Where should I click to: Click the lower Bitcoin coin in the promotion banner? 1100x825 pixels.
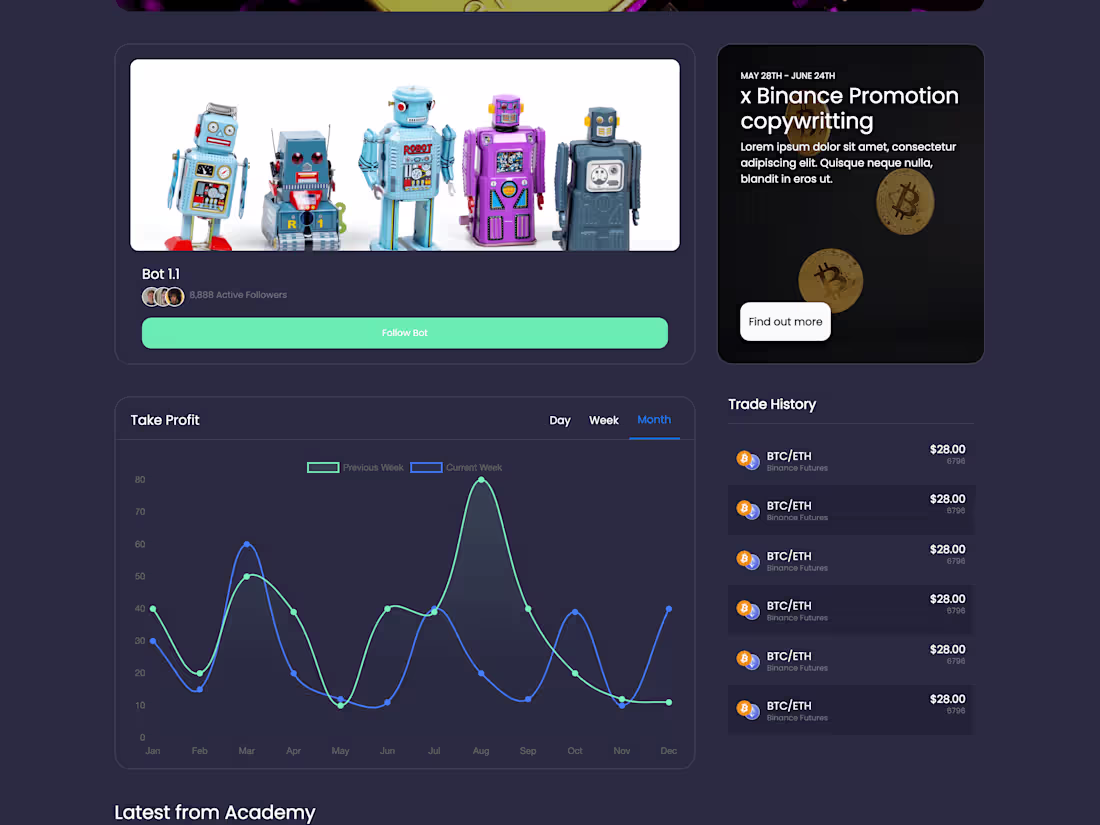coord(831,280)
